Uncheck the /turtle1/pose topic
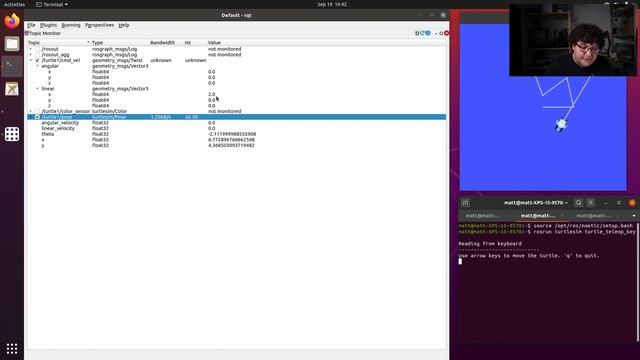The height and width of the screenshot is (360, 640). [38, 117]
